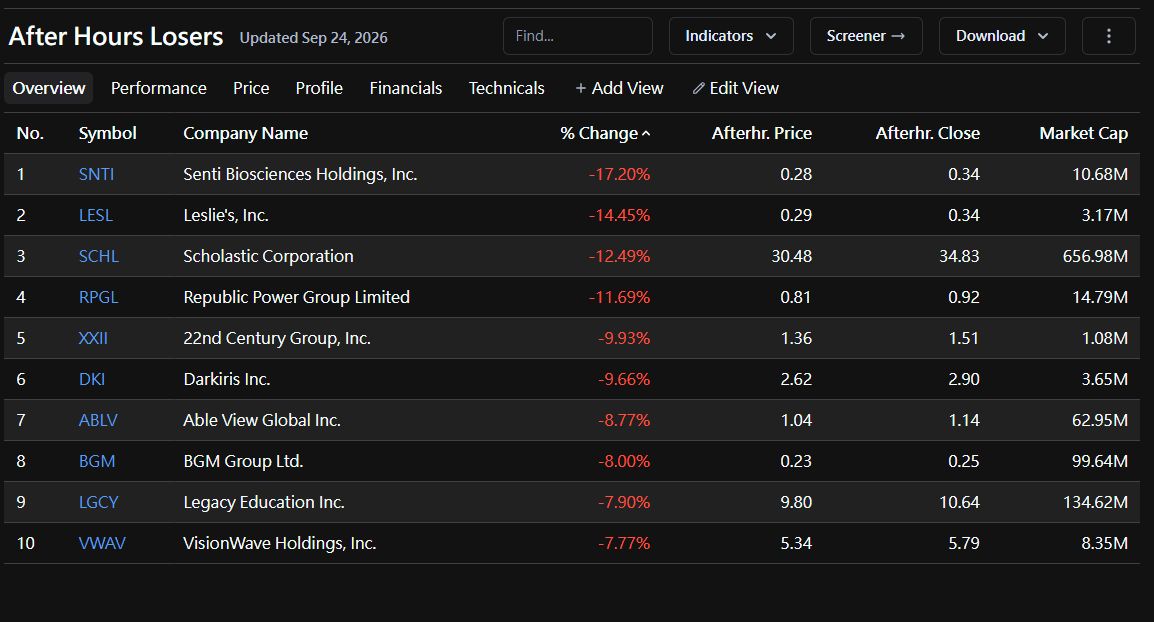Select 22nd Century Group, Inc. name
This screenshot has width=1154, height=622.
pos(277,339)
